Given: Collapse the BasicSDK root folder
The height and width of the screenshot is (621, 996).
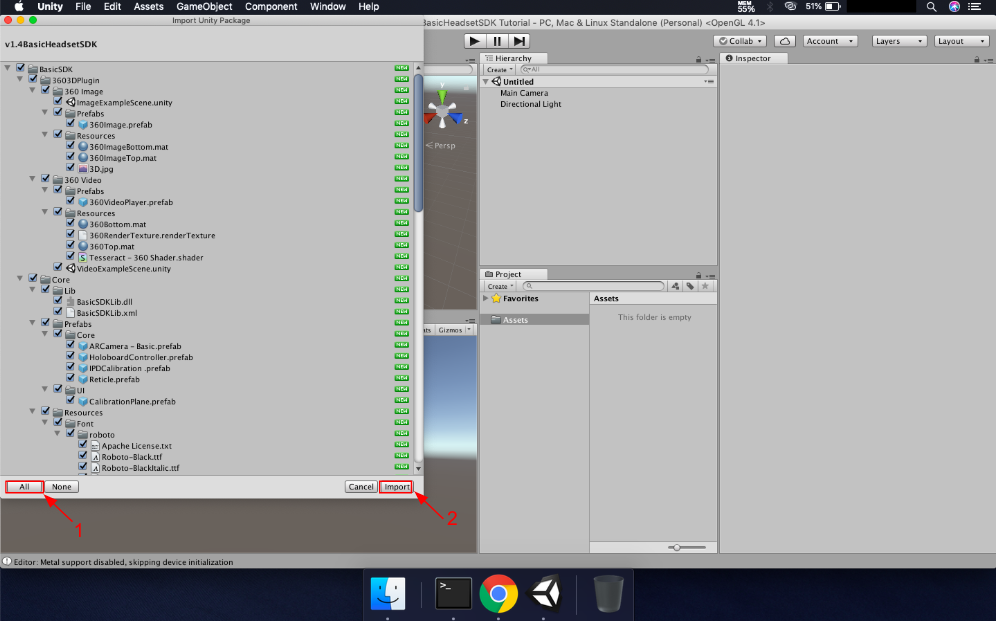Looking at the screenshot, I should [8, 68].
